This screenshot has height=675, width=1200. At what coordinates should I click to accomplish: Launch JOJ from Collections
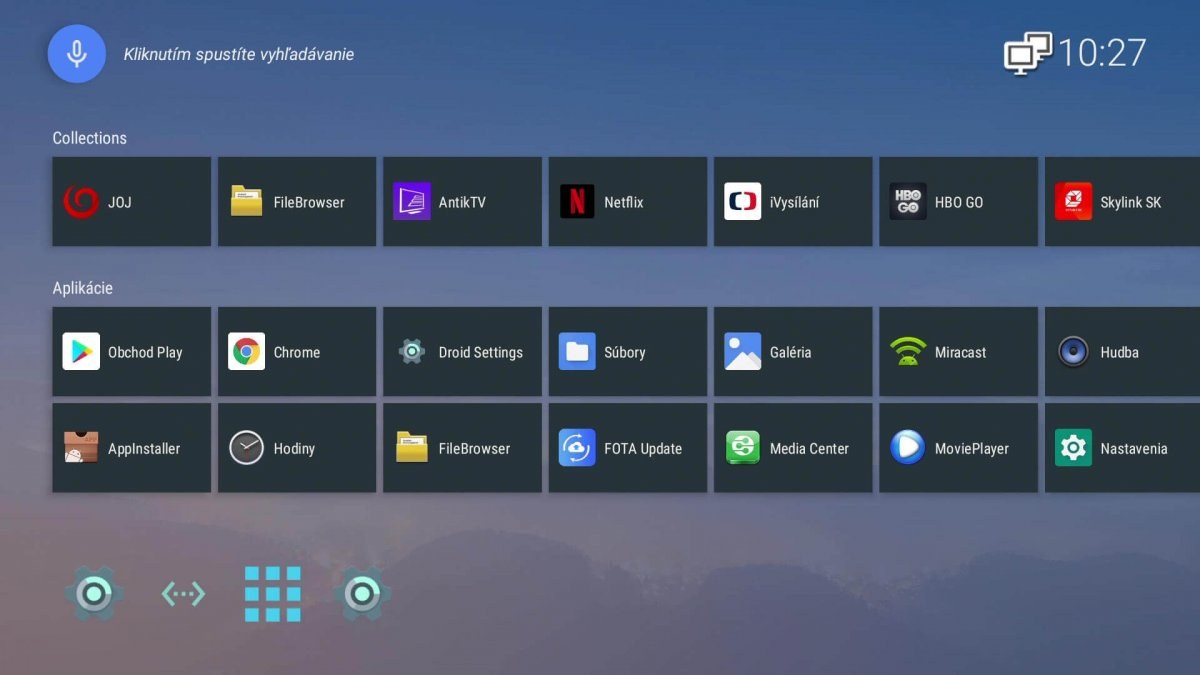pyautogui.click(x=131, y=201)
